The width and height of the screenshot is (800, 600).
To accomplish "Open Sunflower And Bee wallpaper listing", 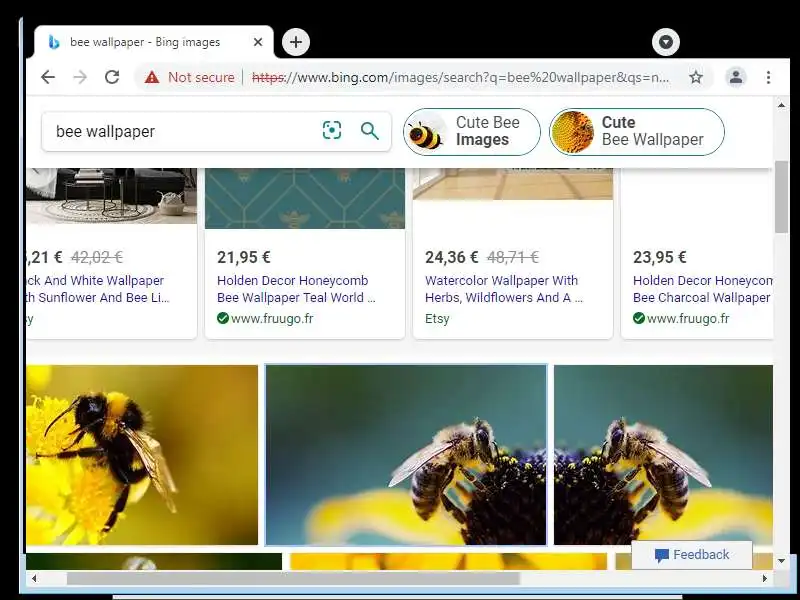I will [x=98, y=289].
